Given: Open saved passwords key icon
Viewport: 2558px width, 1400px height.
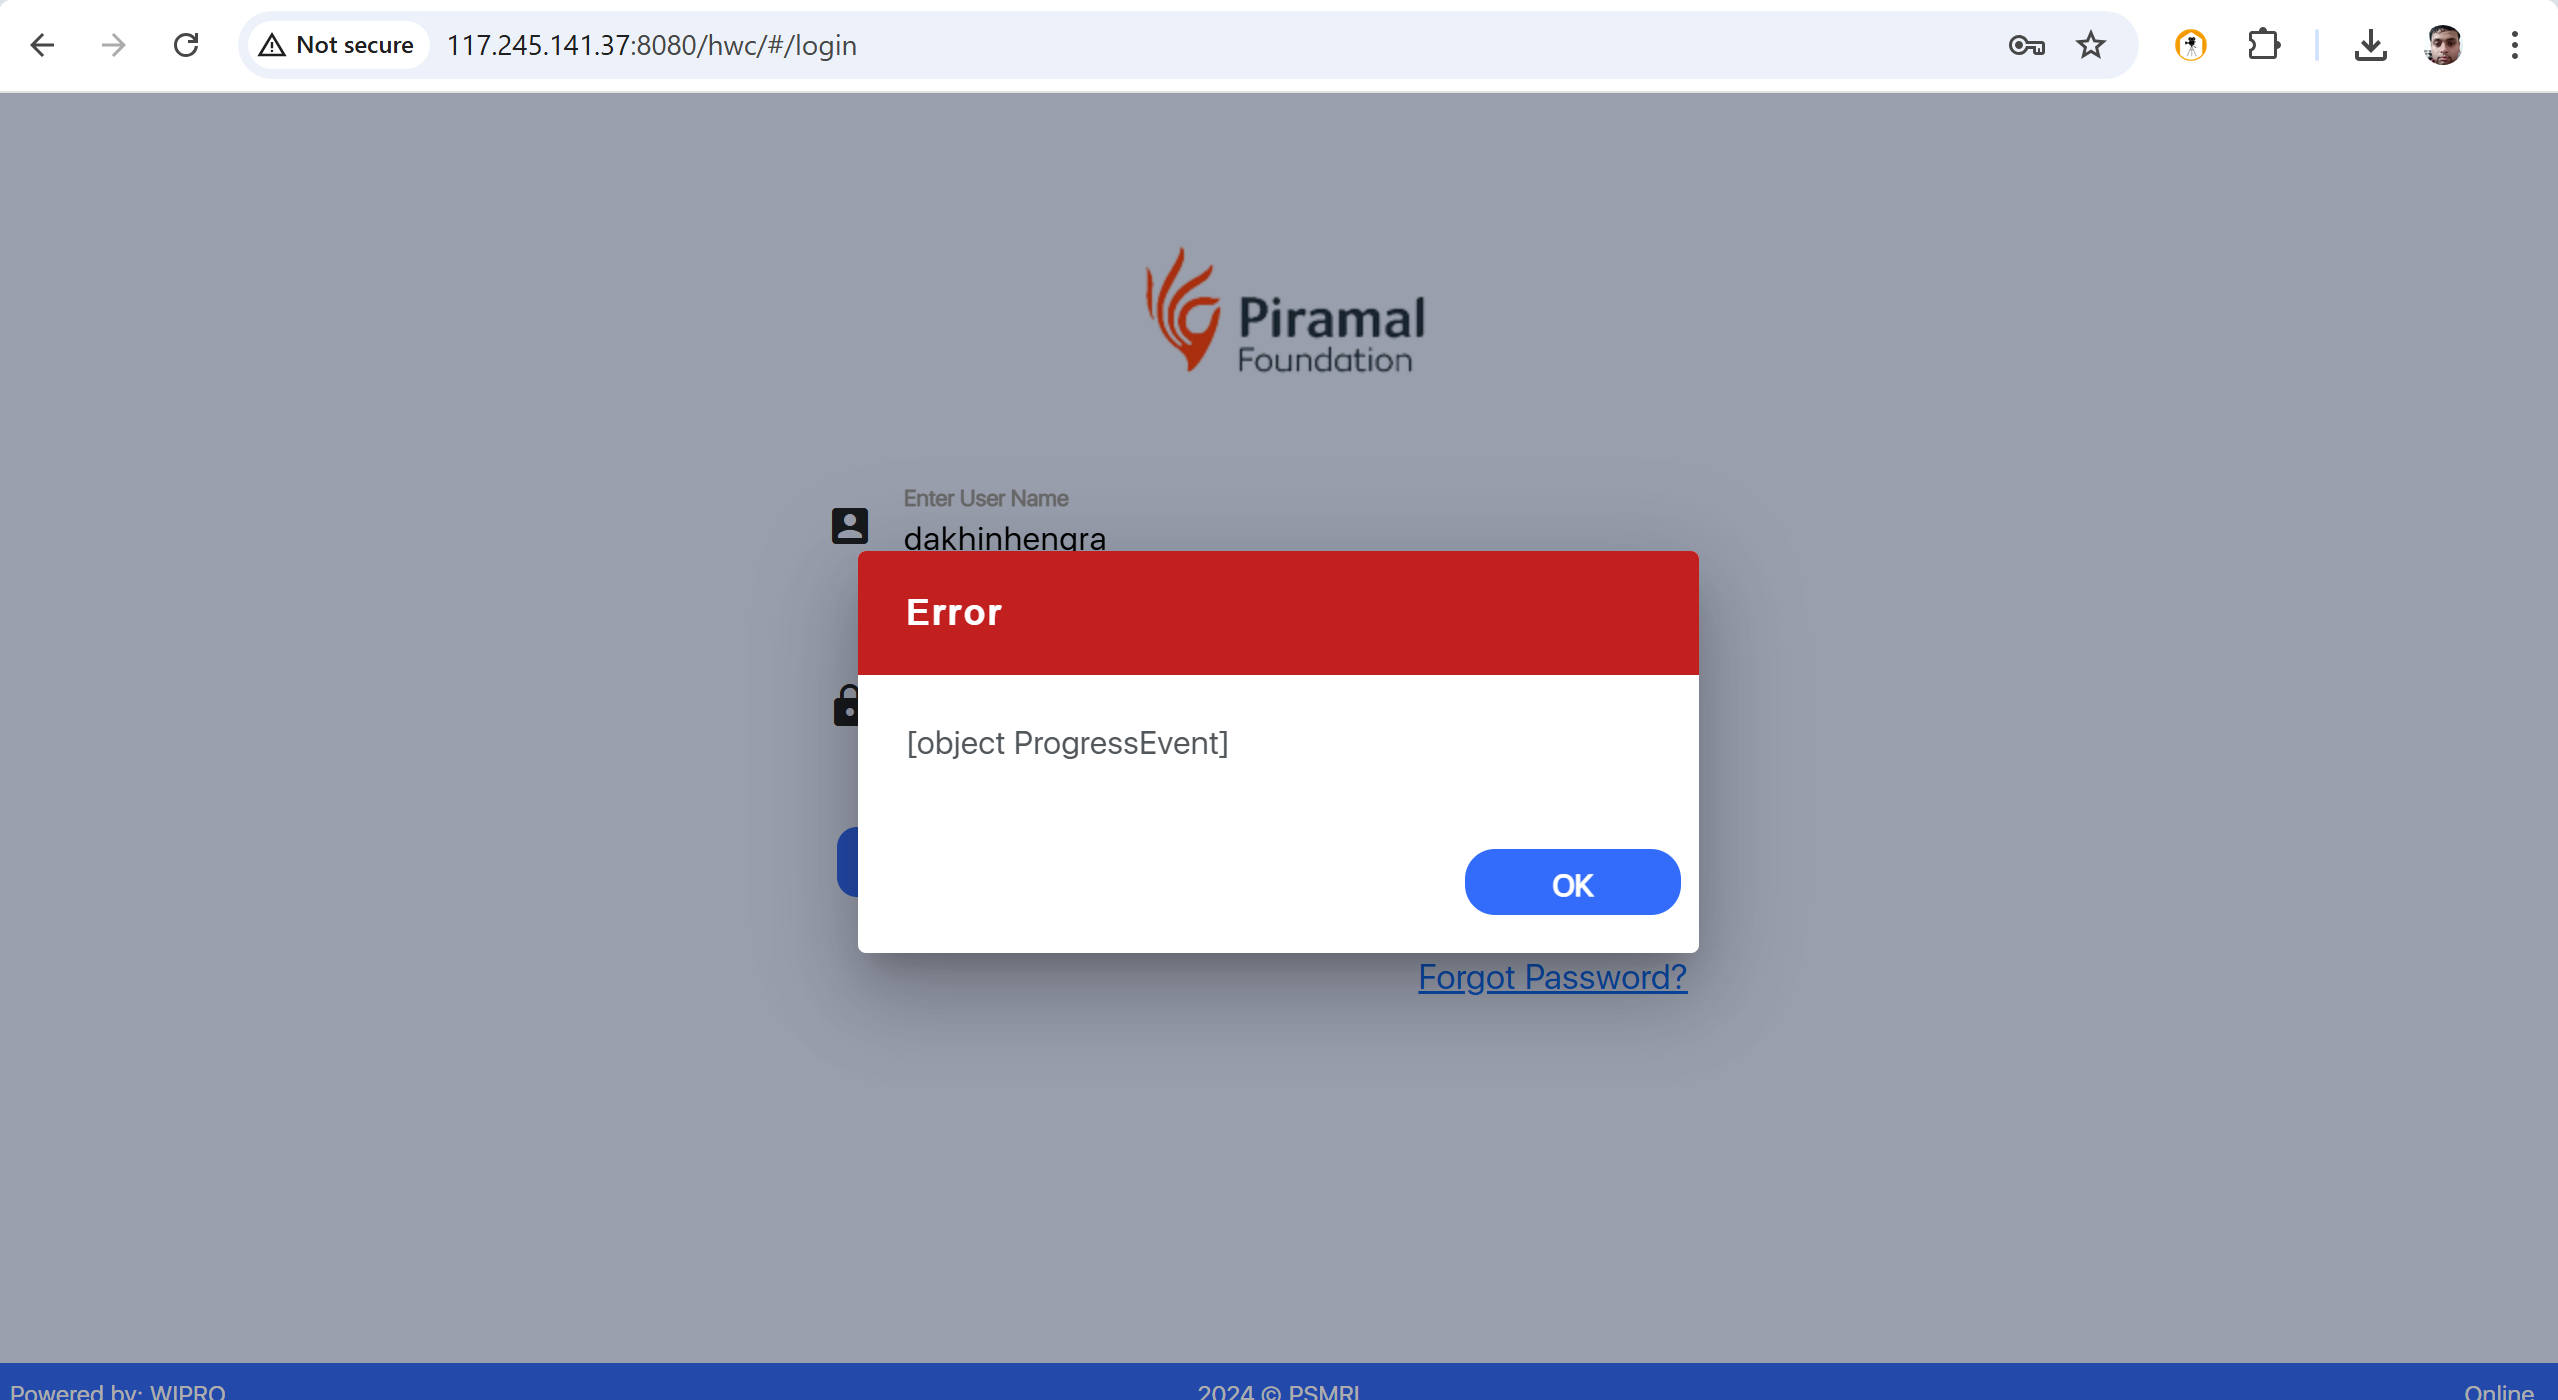Looking at the screenshot, I should click(2026, 45).
